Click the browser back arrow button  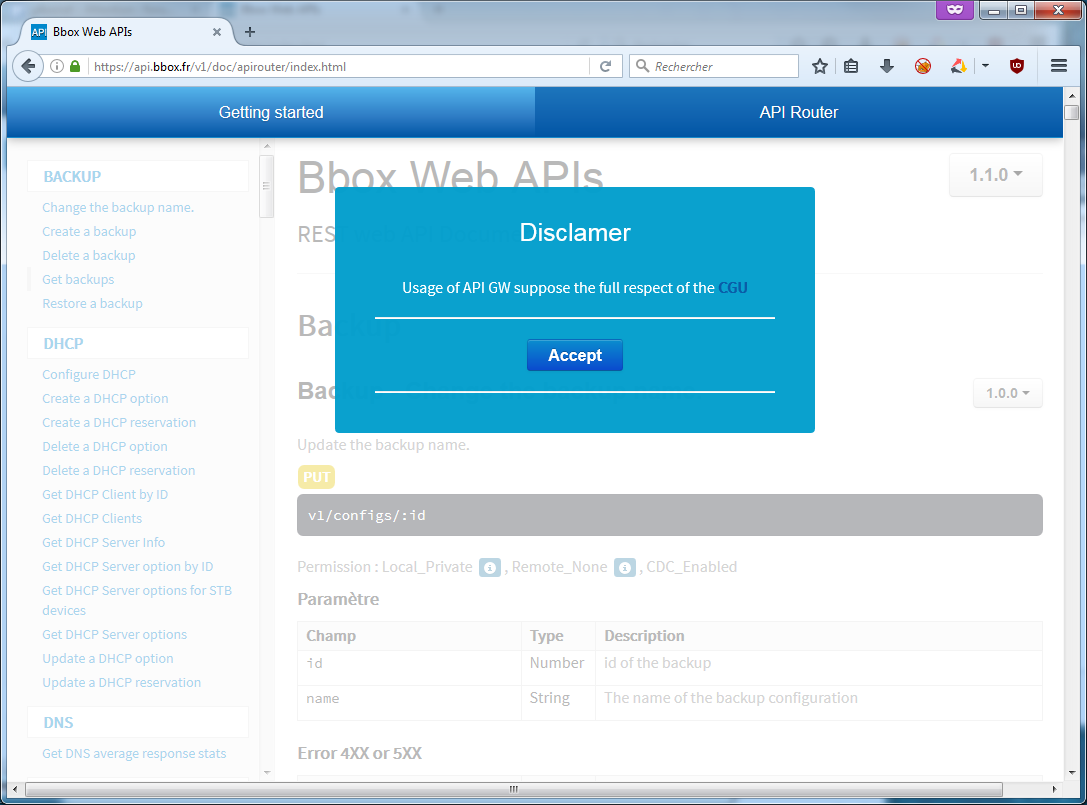(x=28, y=66)
